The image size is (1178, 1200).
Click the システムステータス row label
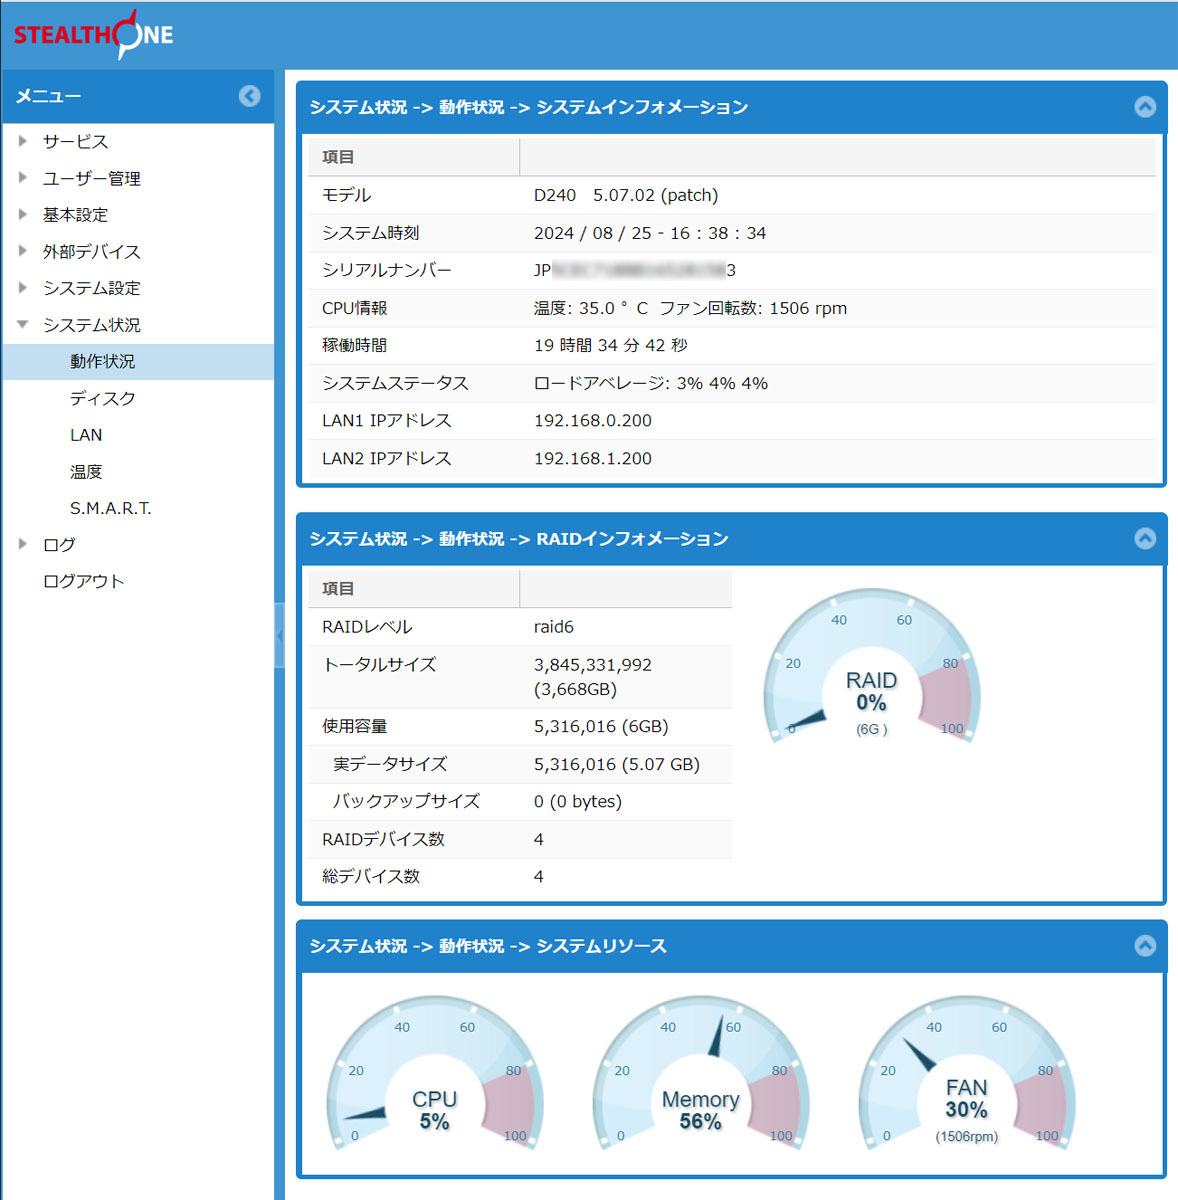(x=395, y=383)
